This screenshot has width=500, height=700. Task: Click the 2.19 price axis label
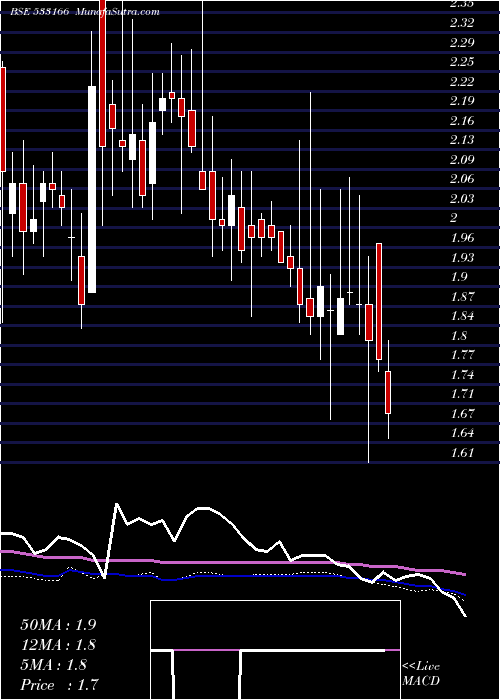(462, 101)
